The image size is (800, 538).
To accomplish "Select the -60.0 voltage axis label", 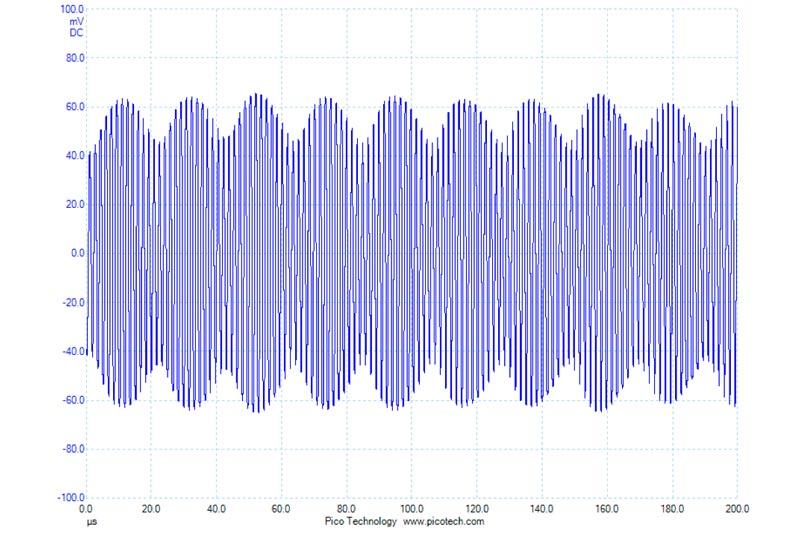I will pos(73,400).
